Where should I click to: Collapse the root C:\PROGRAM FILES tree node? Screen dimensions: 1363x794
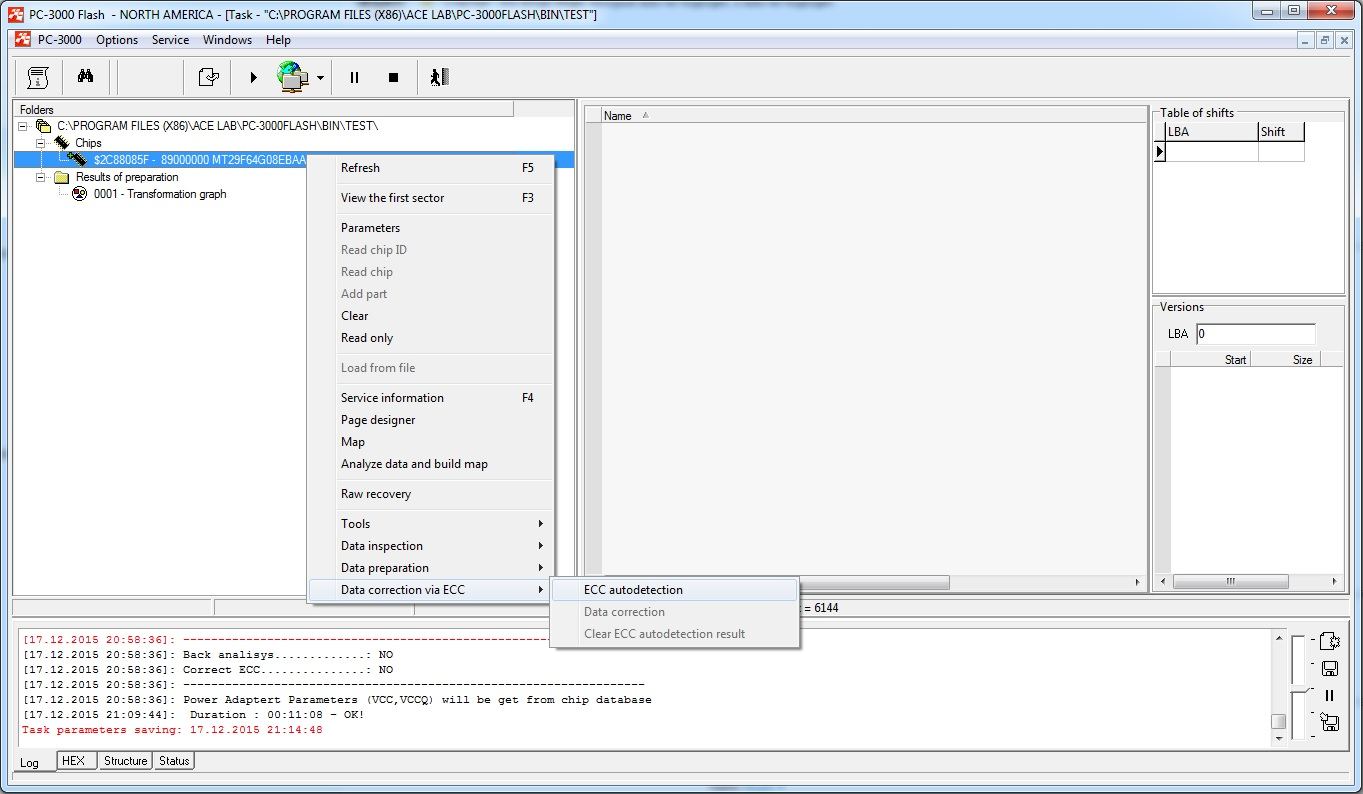click(x=23, y=126)
